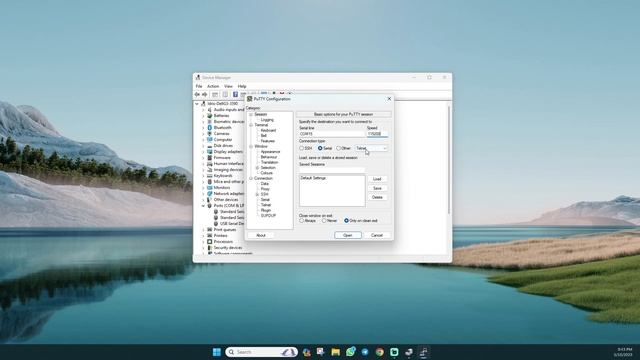The height and width of the screenshot is (360, 640).
Task: Click the Forward arrow in Device Manager toolbar
Action: click(204, 95)
